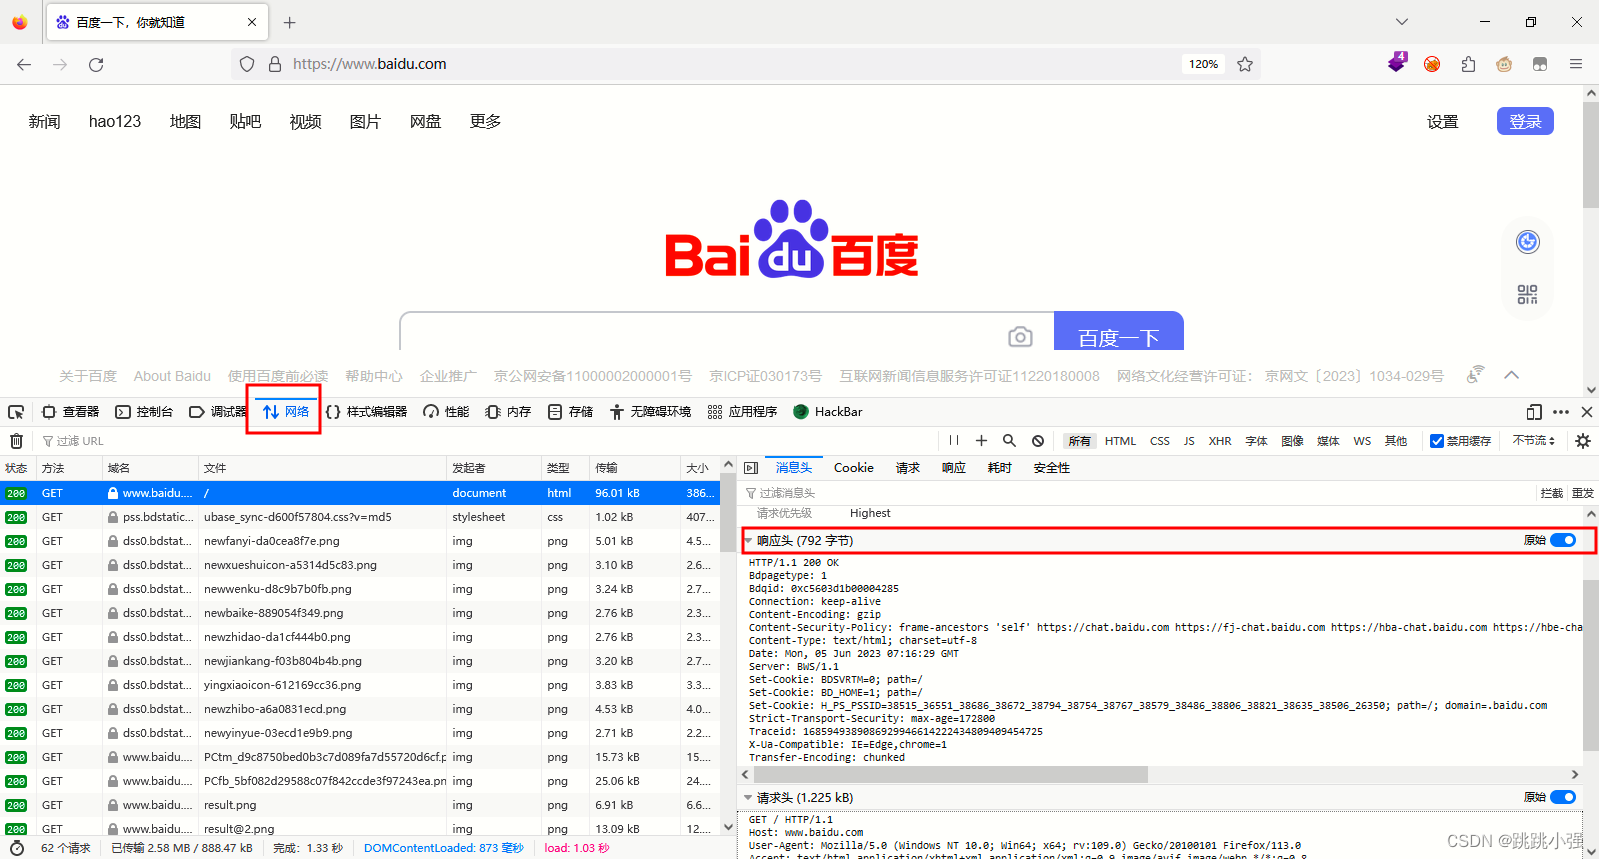The width and height of the screenshot is (1599, 859).
Task: Reload the page in Firefox
Action: 96,64
